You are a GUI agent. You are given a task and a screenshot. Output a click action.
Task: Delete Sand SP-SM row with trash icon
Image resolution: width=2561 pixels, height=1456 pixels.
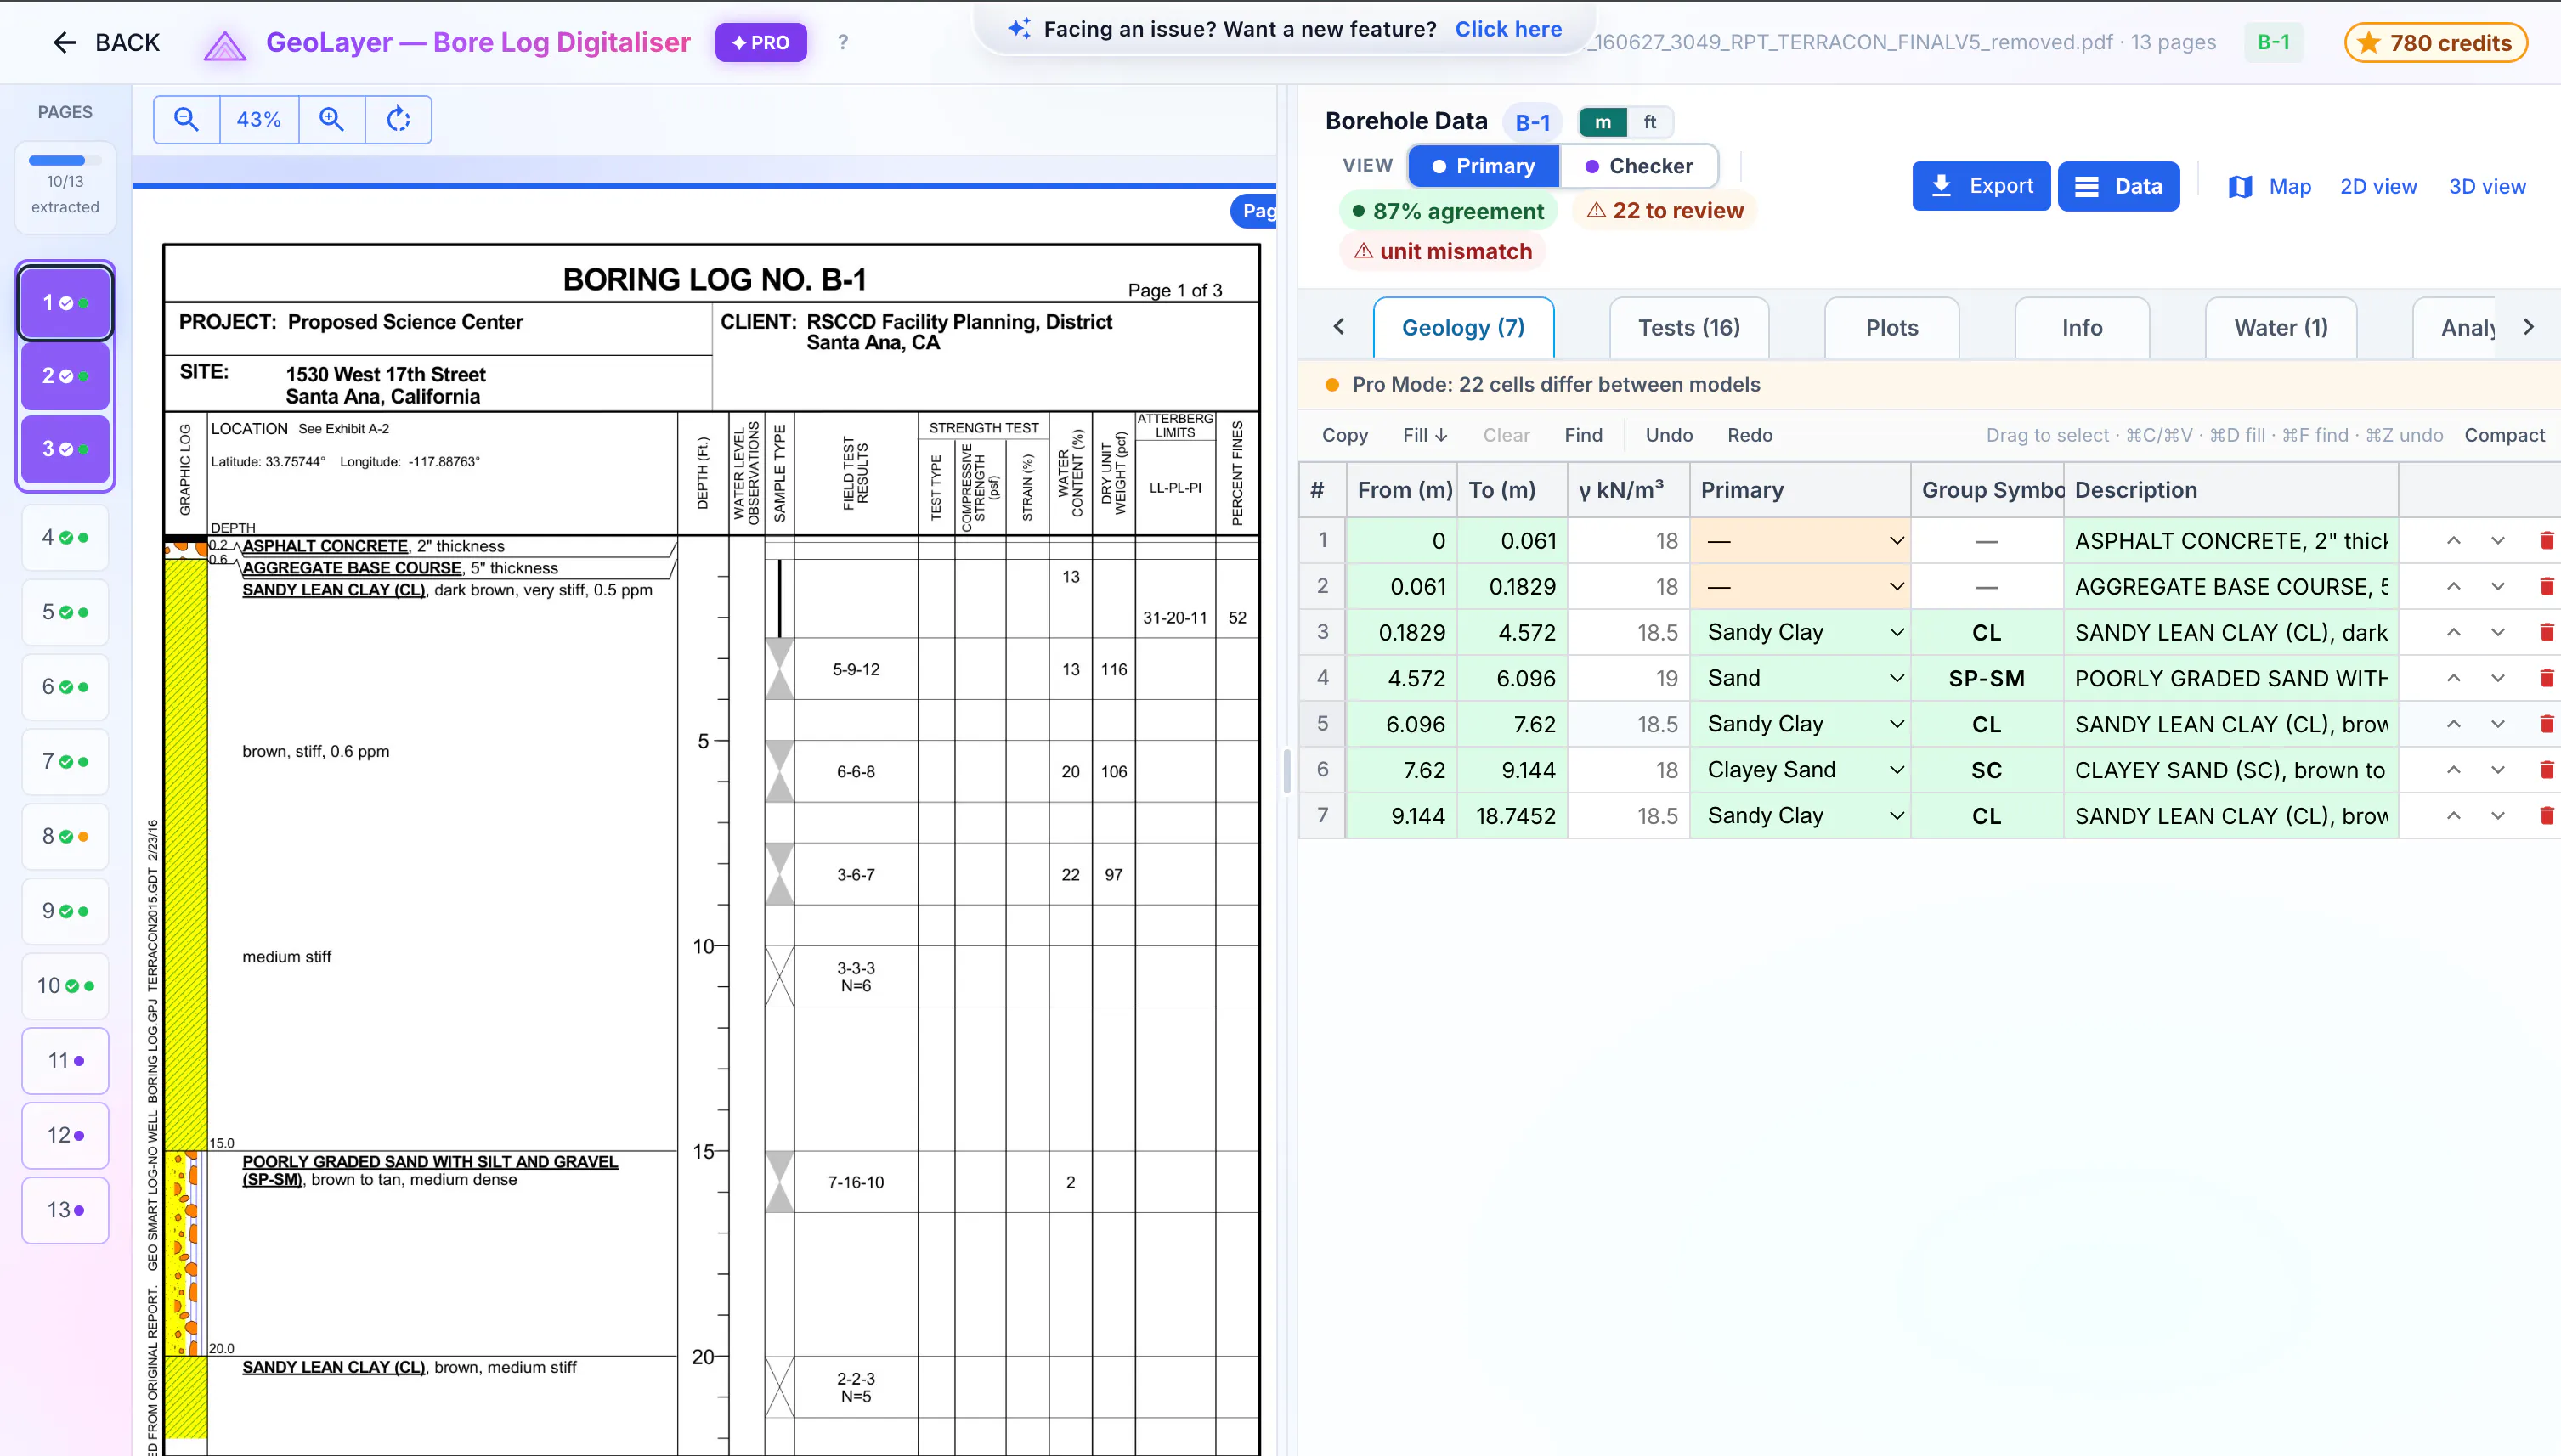(x=2546, y=678)
